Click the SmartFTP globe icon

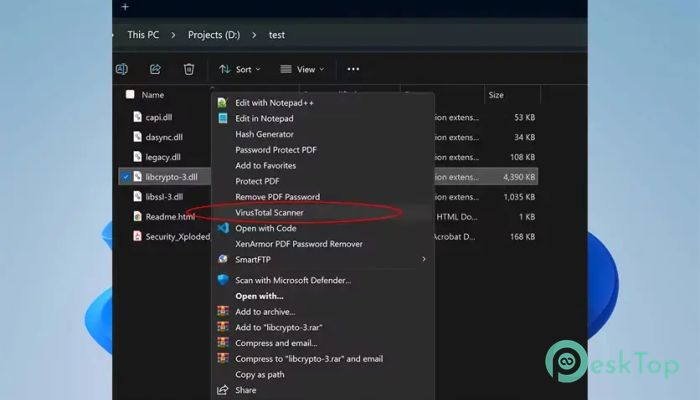click(x=222, y=259)
